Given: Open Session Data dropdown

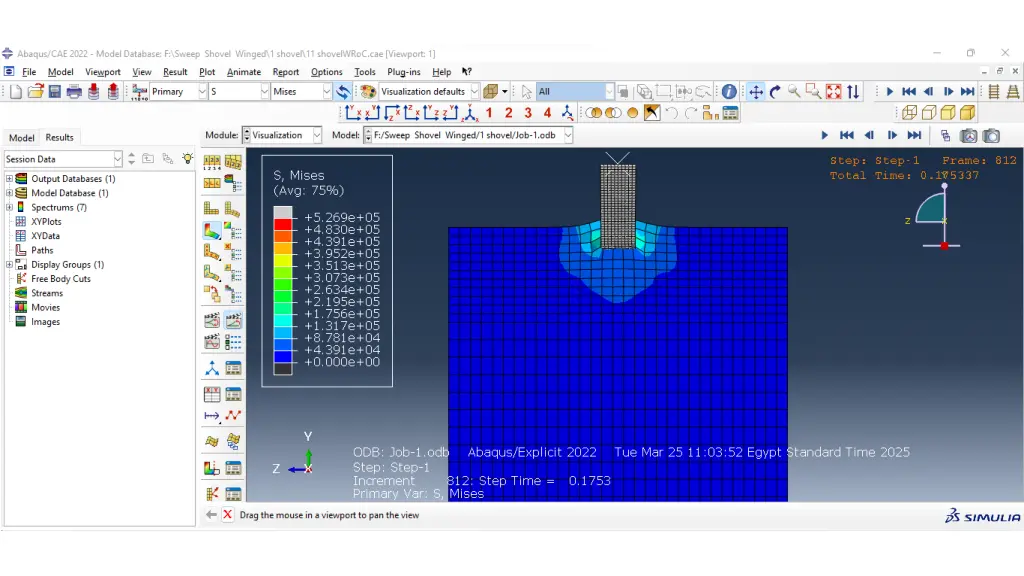Looking at the screenshot, I should 117,159.
